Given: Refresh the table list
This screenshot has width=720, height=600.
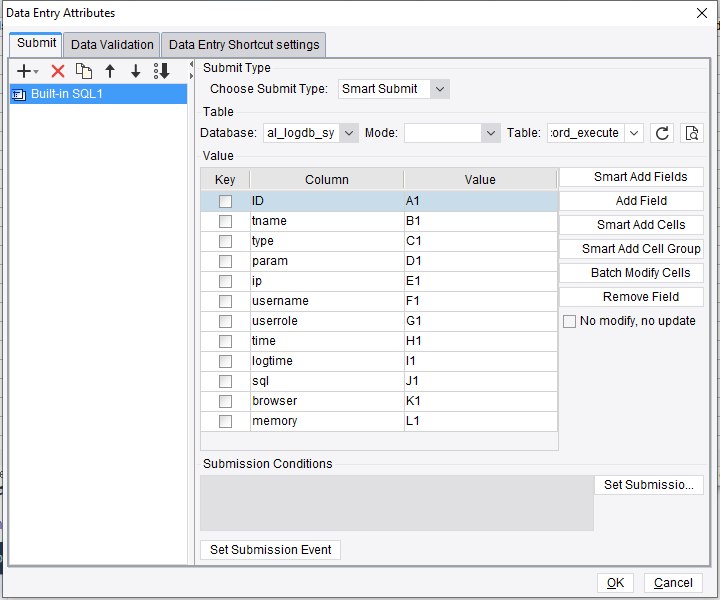Looking at the screenshot, I should (x=662, y=133).
